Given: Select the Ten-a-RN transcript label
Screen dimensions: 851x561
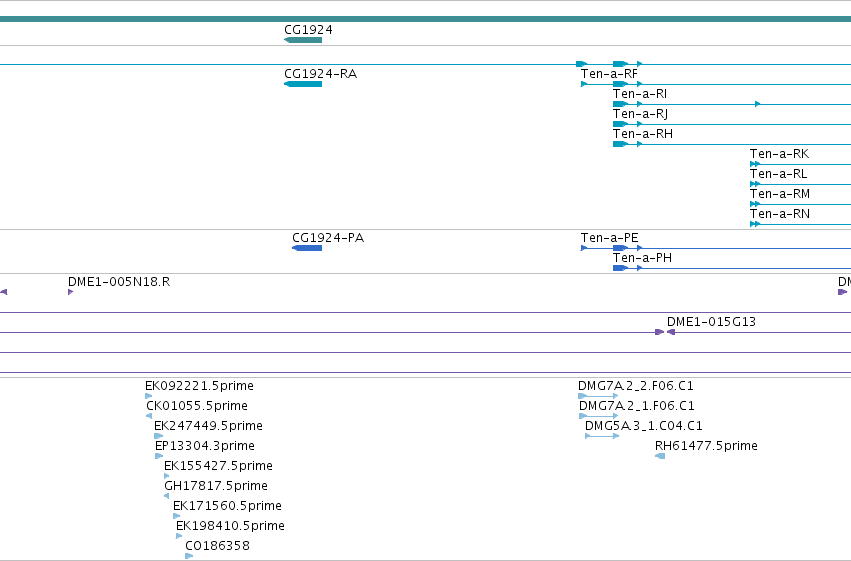Looking at the screenshot, I should click(x=780, y=214).
